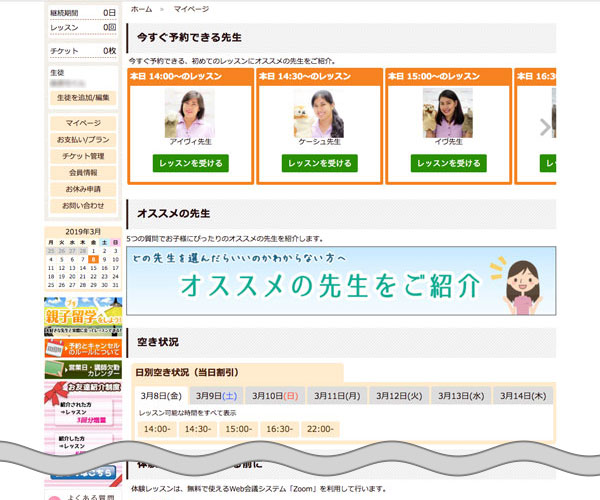Go to お支払い/プラン menu item
600x500 pixels.
[x=83, y=140]
